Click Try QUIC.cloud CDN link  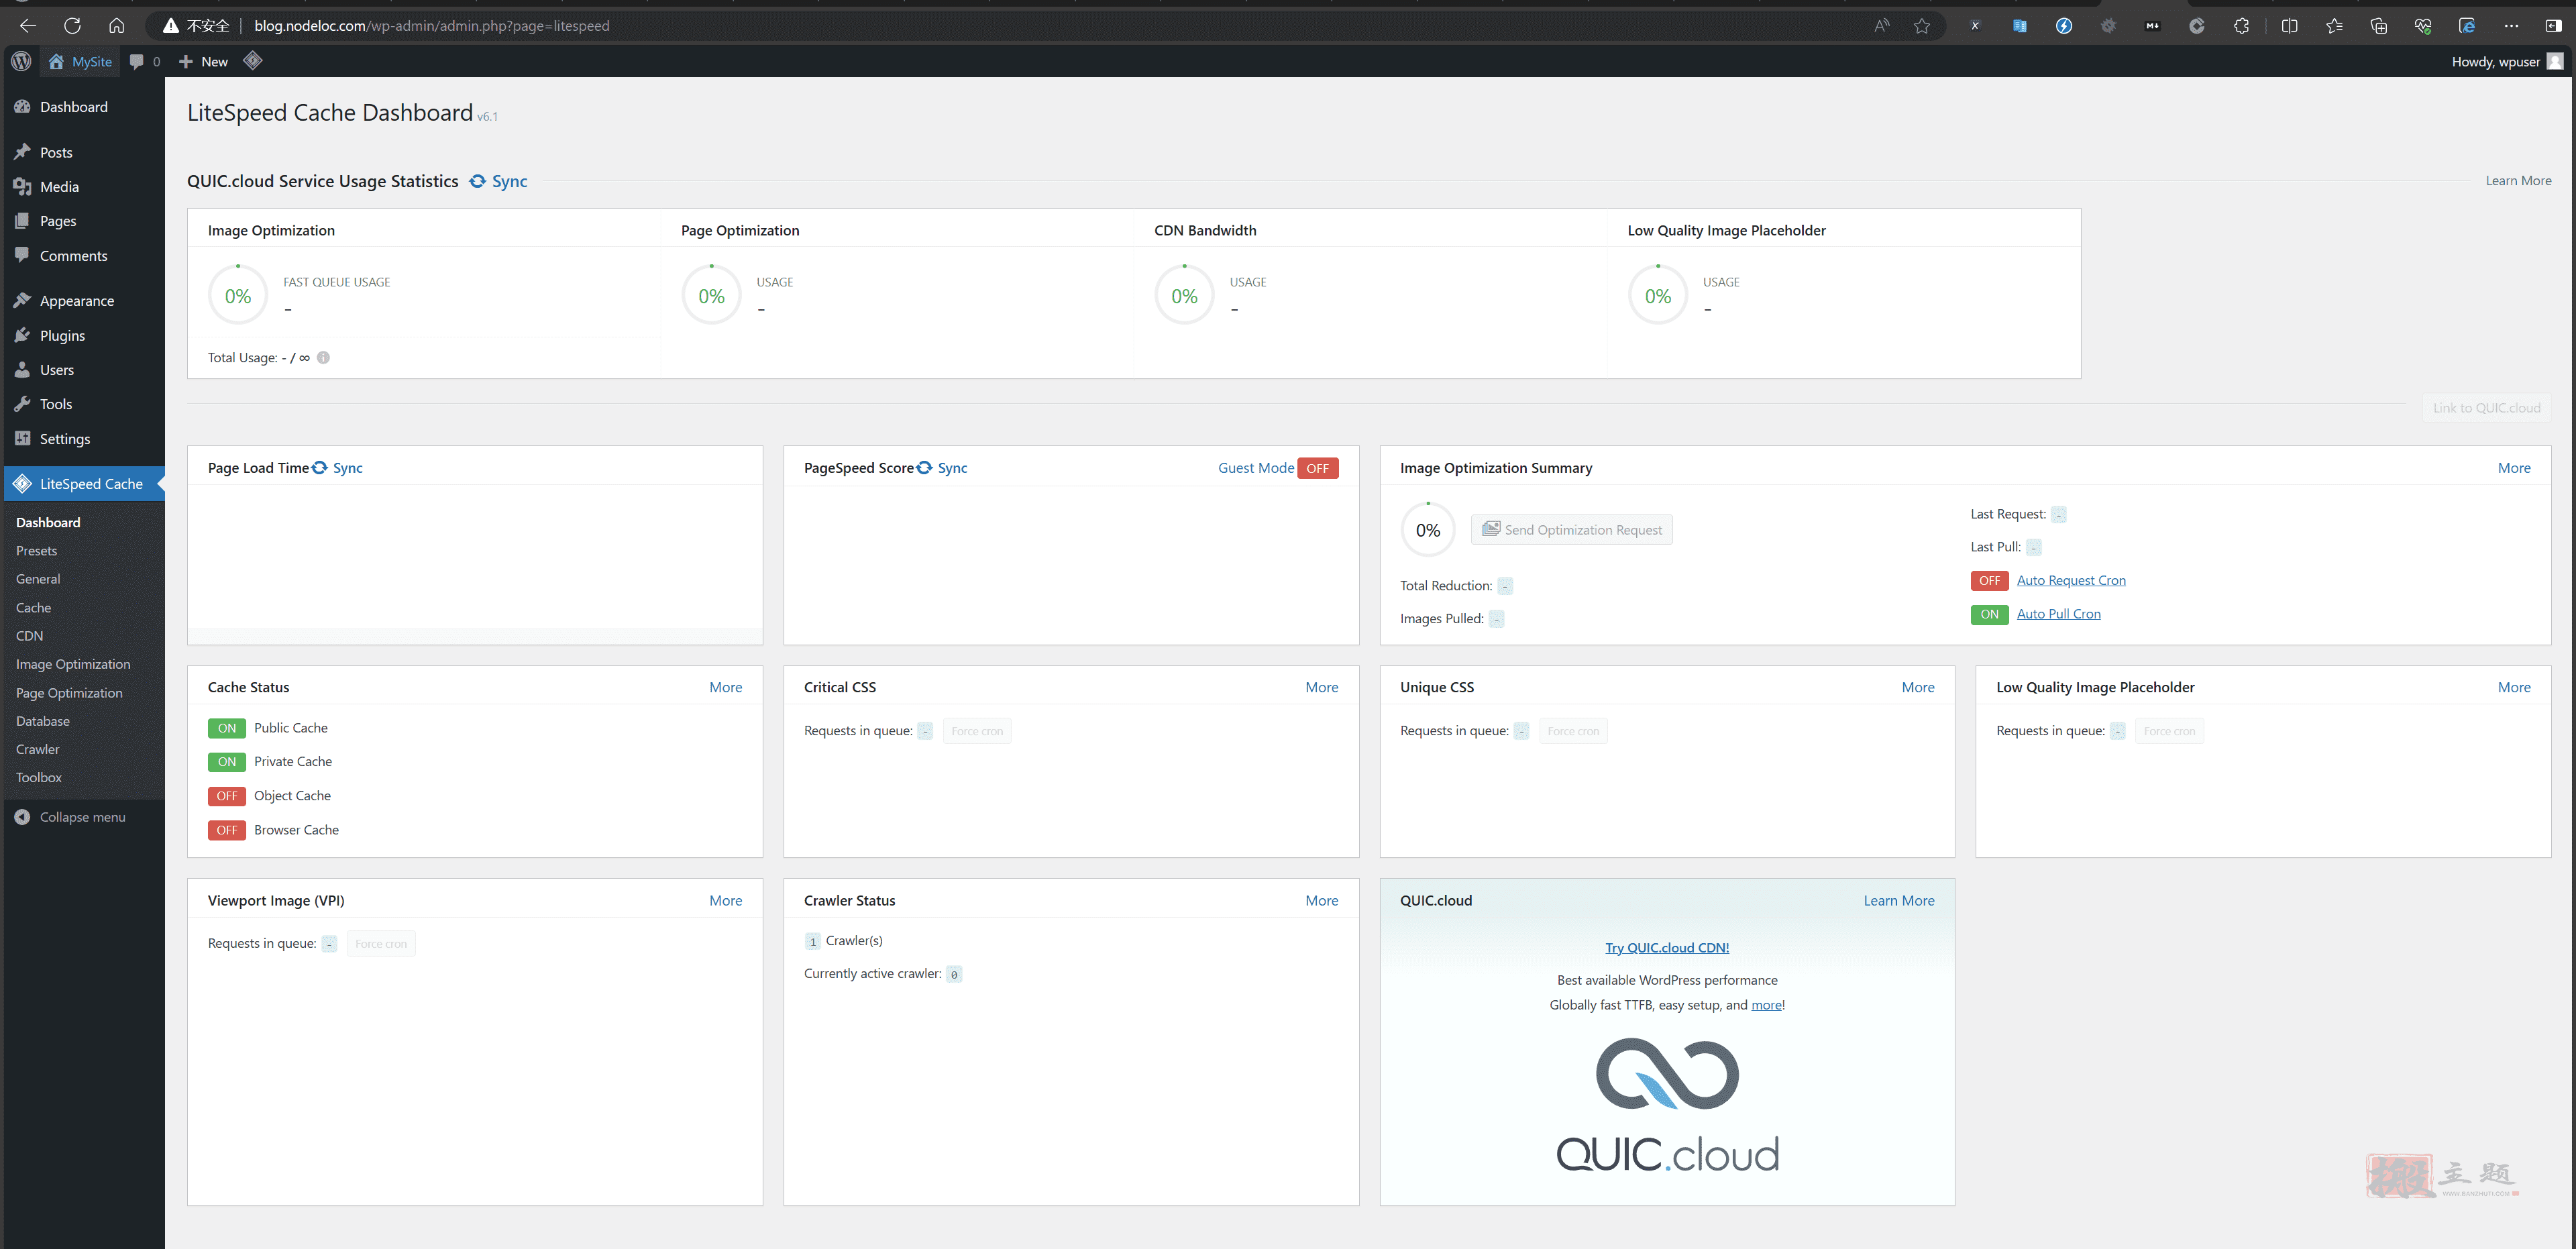coord(1667,948)
